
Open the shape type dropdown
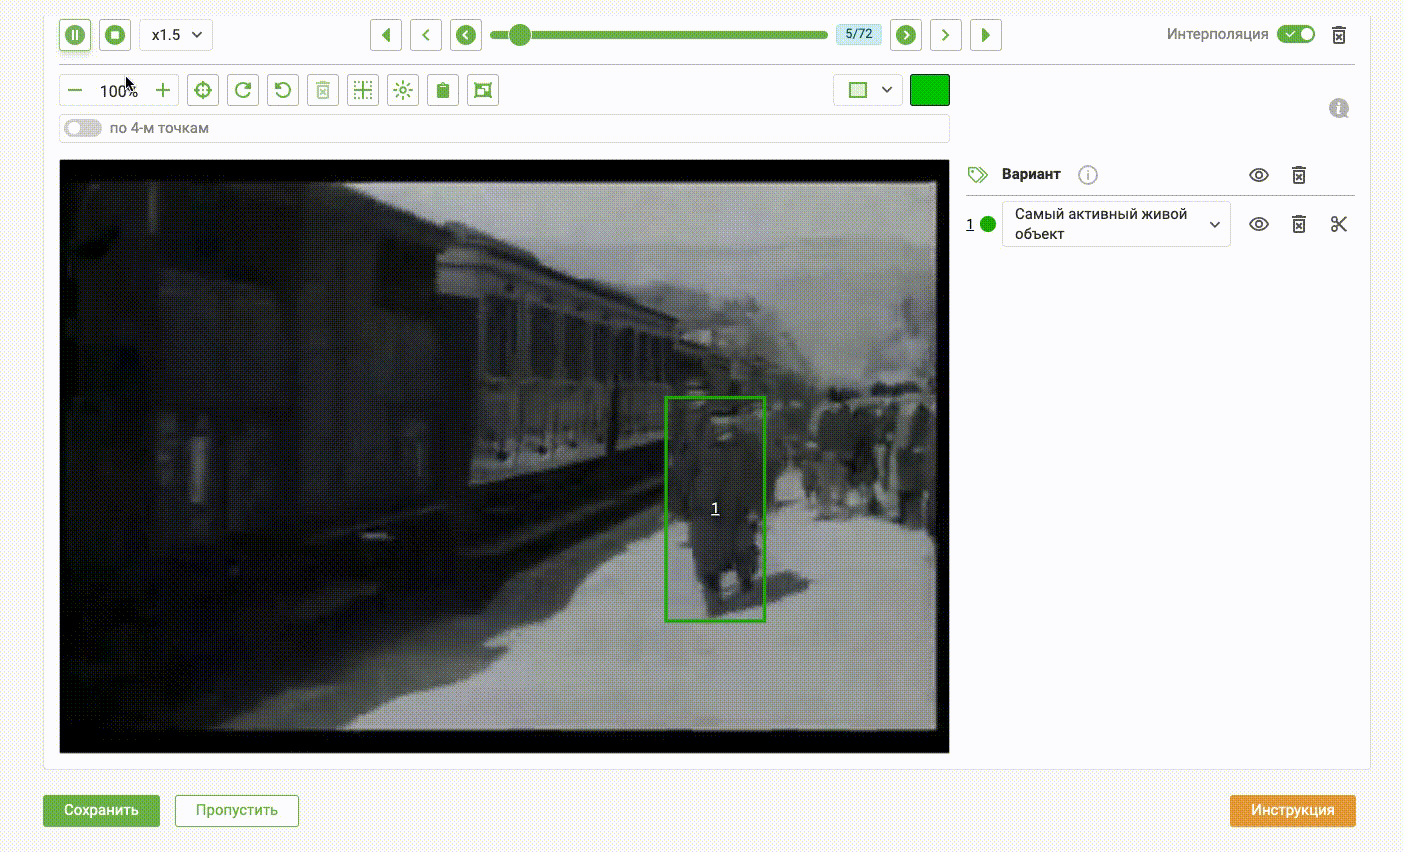[x=868, y=91]
